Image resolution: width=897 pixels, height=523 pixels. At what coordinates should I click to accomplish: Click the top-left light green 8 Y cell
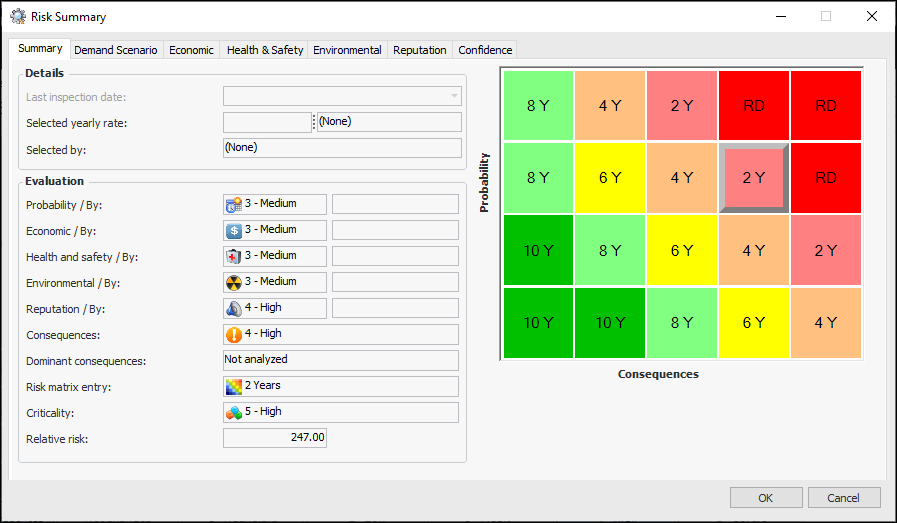pyautogui.click(x=538, y=105)
